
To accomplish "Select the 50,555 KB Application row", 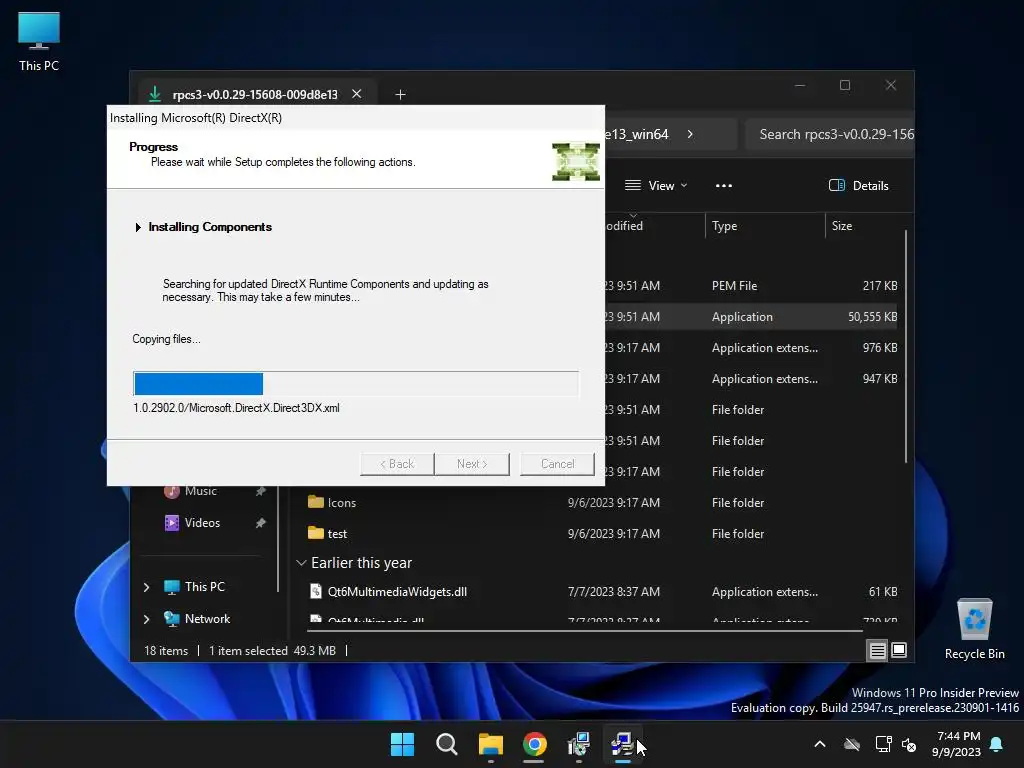I will (x=751, y=317).
